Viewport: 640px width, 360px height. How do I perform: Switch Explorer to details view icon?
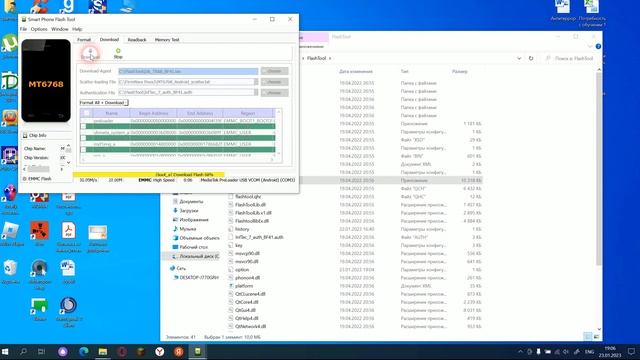587,336
